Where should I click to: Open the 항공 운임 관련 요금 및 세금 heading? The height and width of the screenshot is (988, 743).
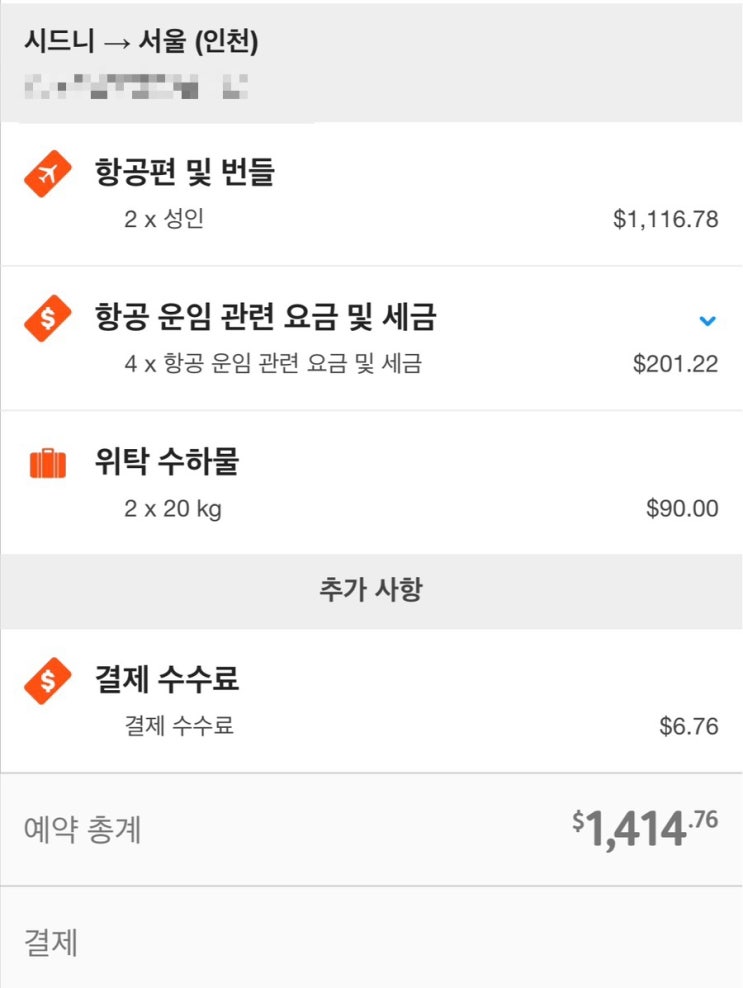pyautogui.click(x=265, y=318)
